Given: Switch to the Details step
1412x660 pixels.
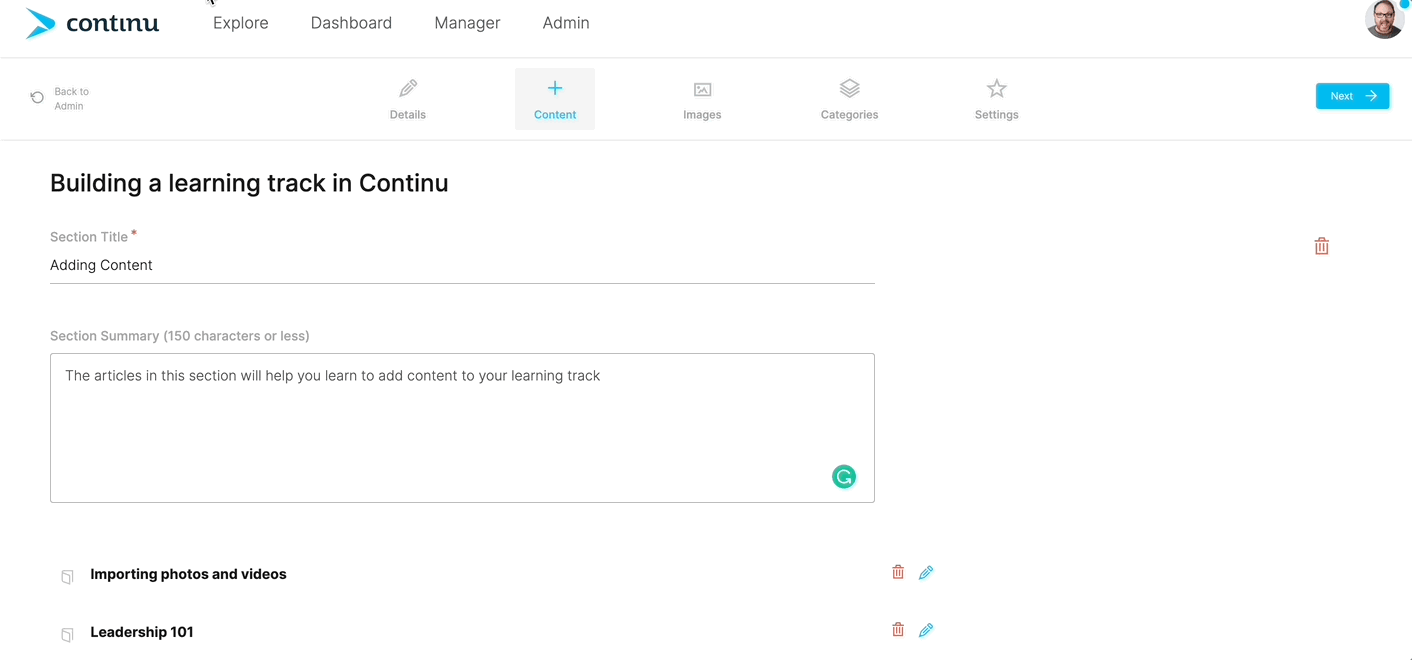Looking at the screenshot, I should coord(408,99).
